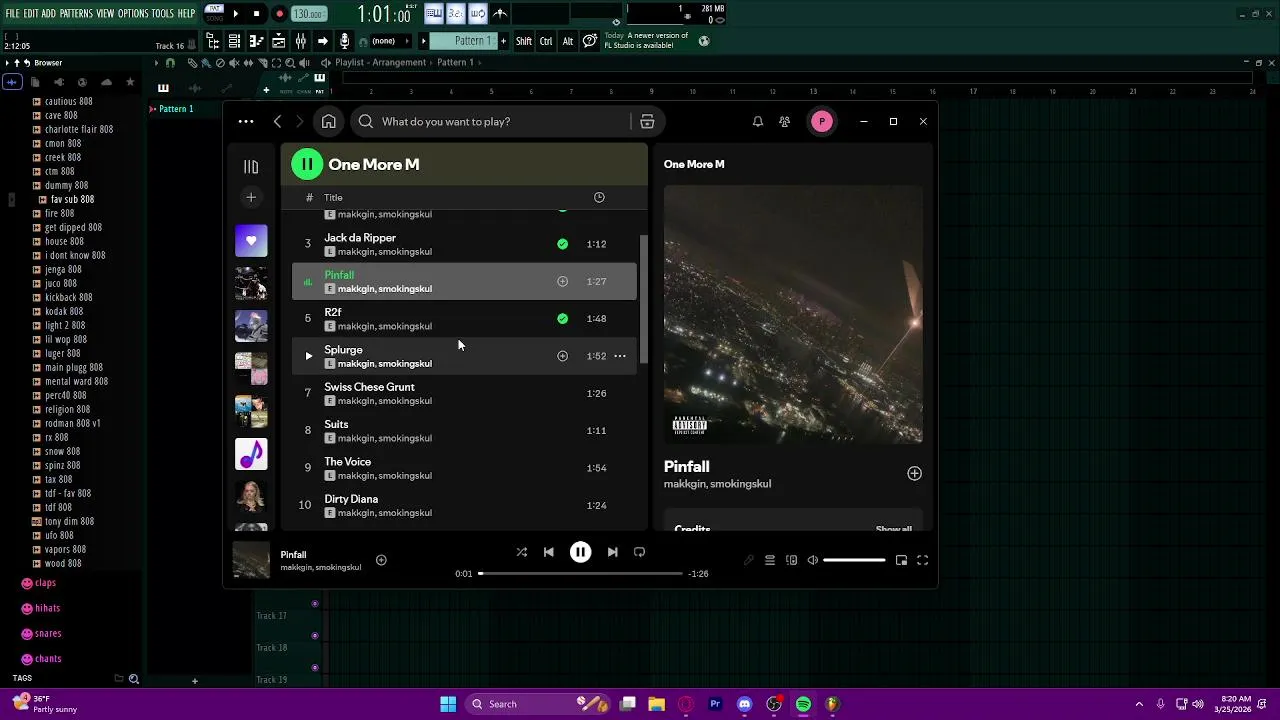Click the Browse icon in Spotify search bar
1280x720 pixels.
[647, 121]
